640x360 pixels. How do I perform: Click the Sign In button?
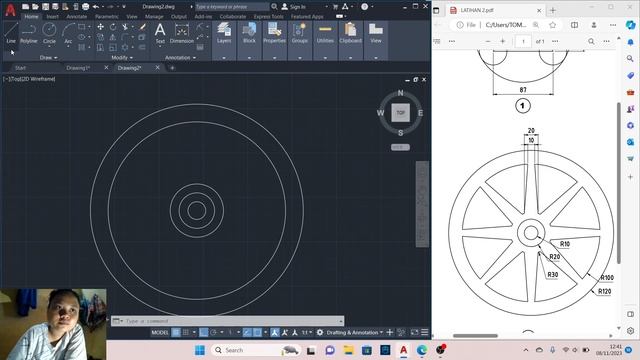[x=293, y=7]
